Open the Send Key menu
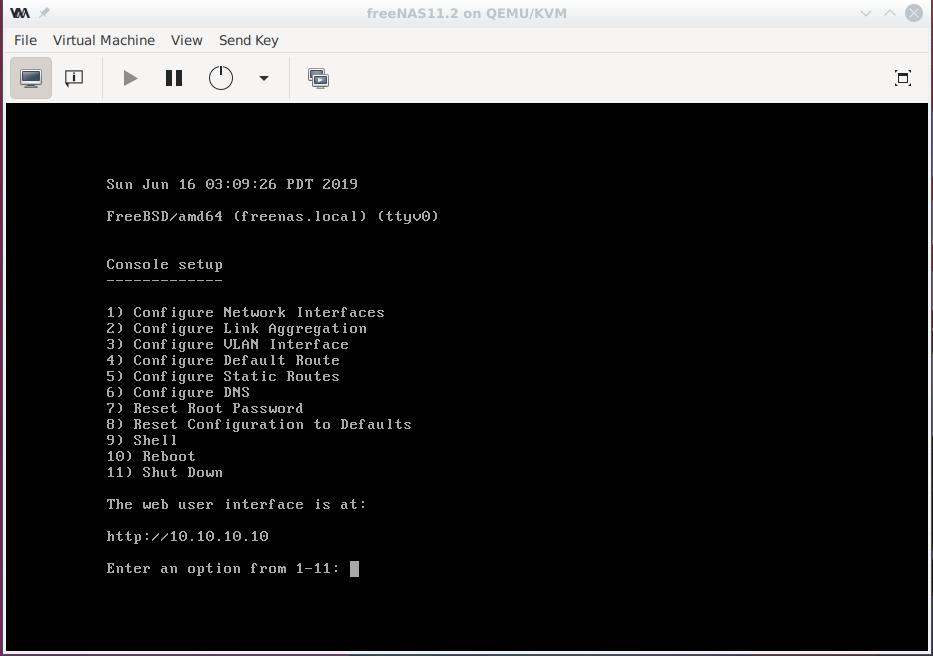The image size is (933, 656). [249, 40]
